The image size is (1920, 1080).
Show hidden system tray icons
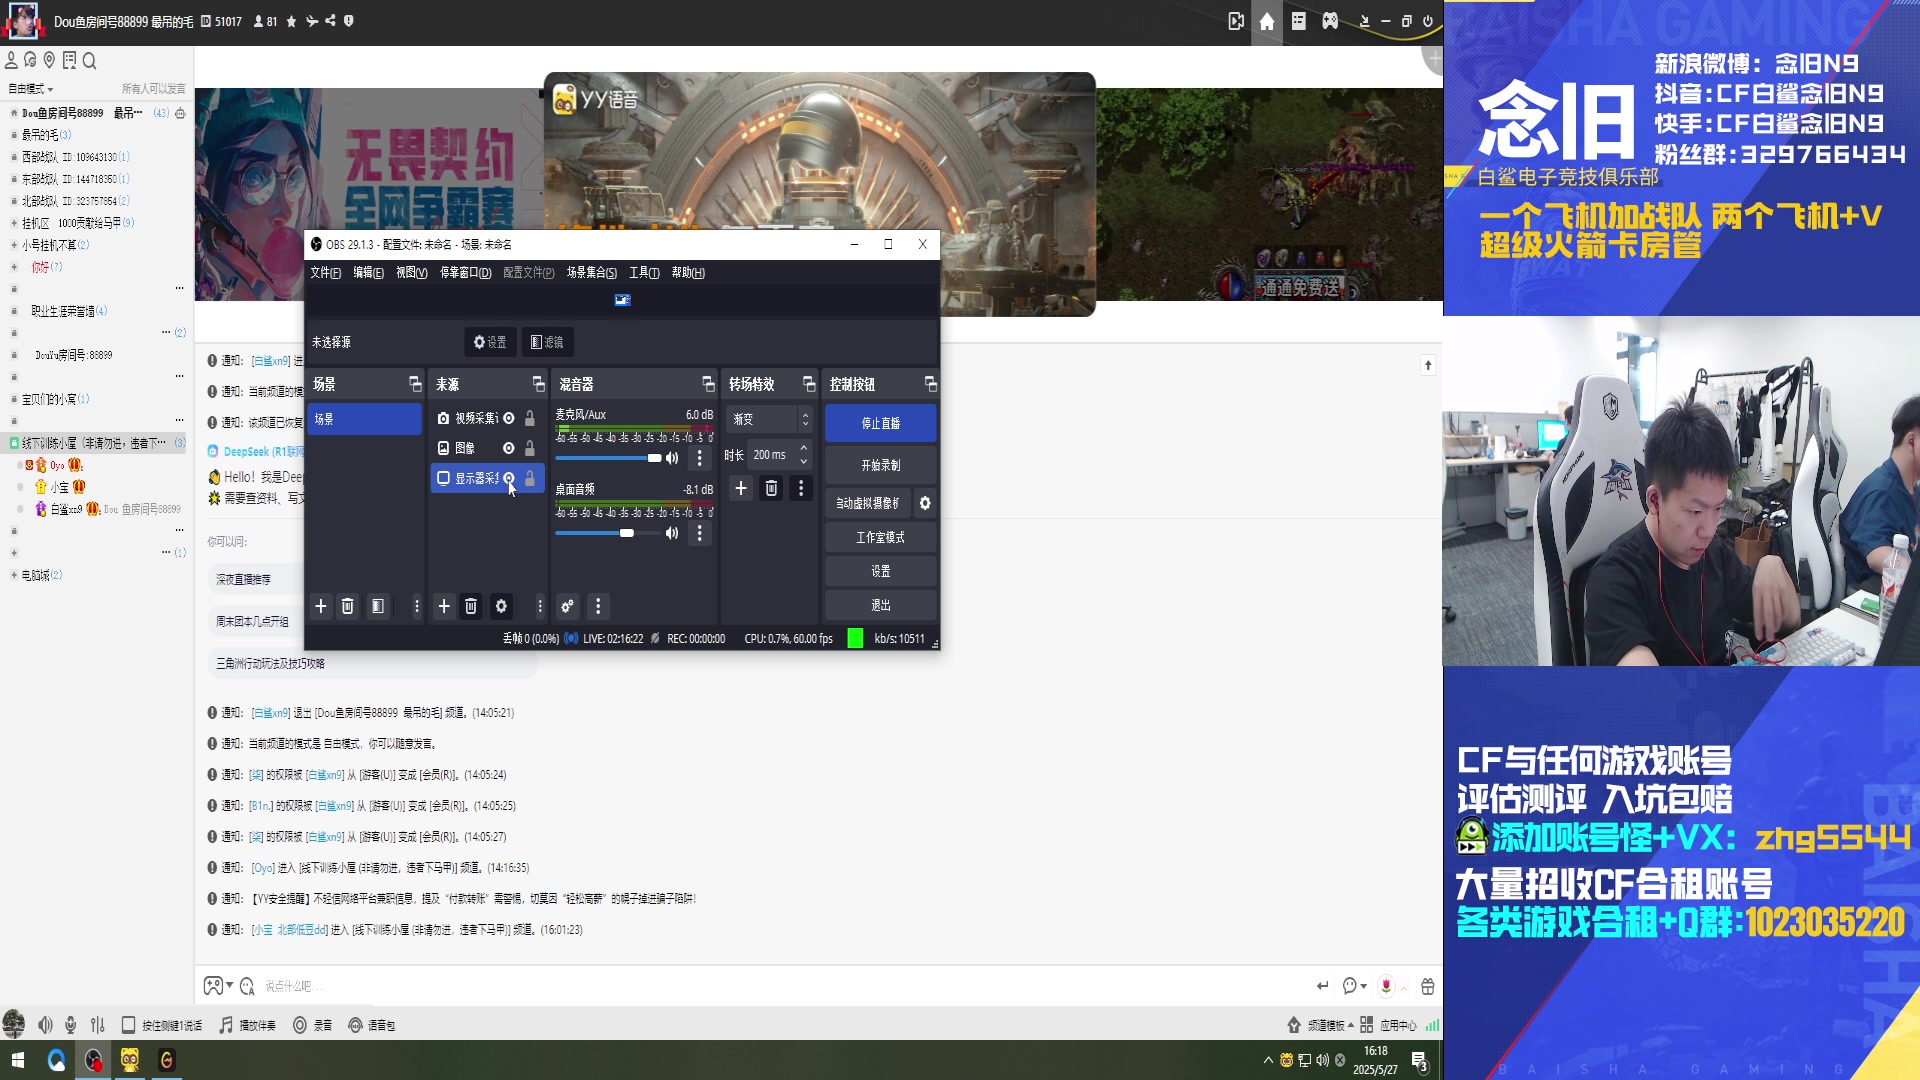(1268, 1060)
